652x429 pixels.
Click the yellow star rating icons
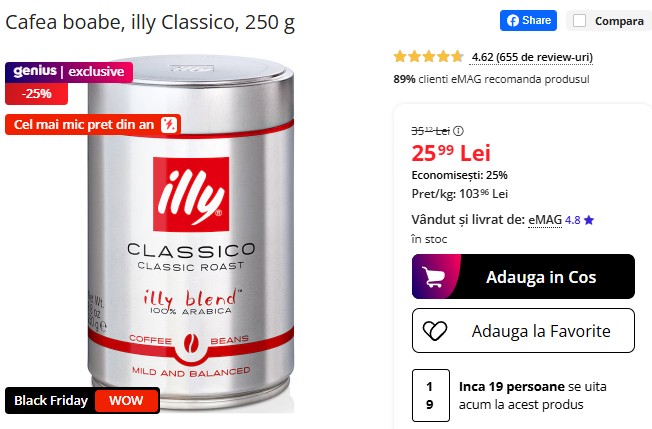tap(428, 57)
